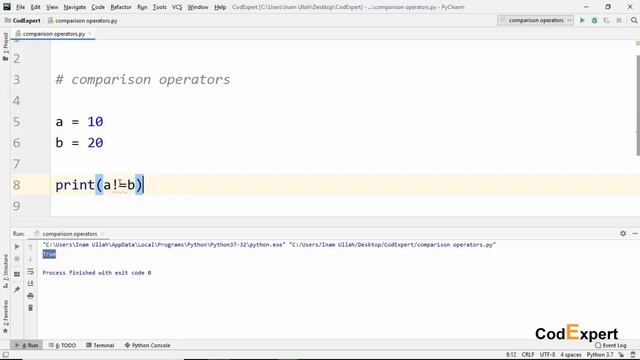Select Python 3.7 interpreter in status bar

tap(600, 355)
